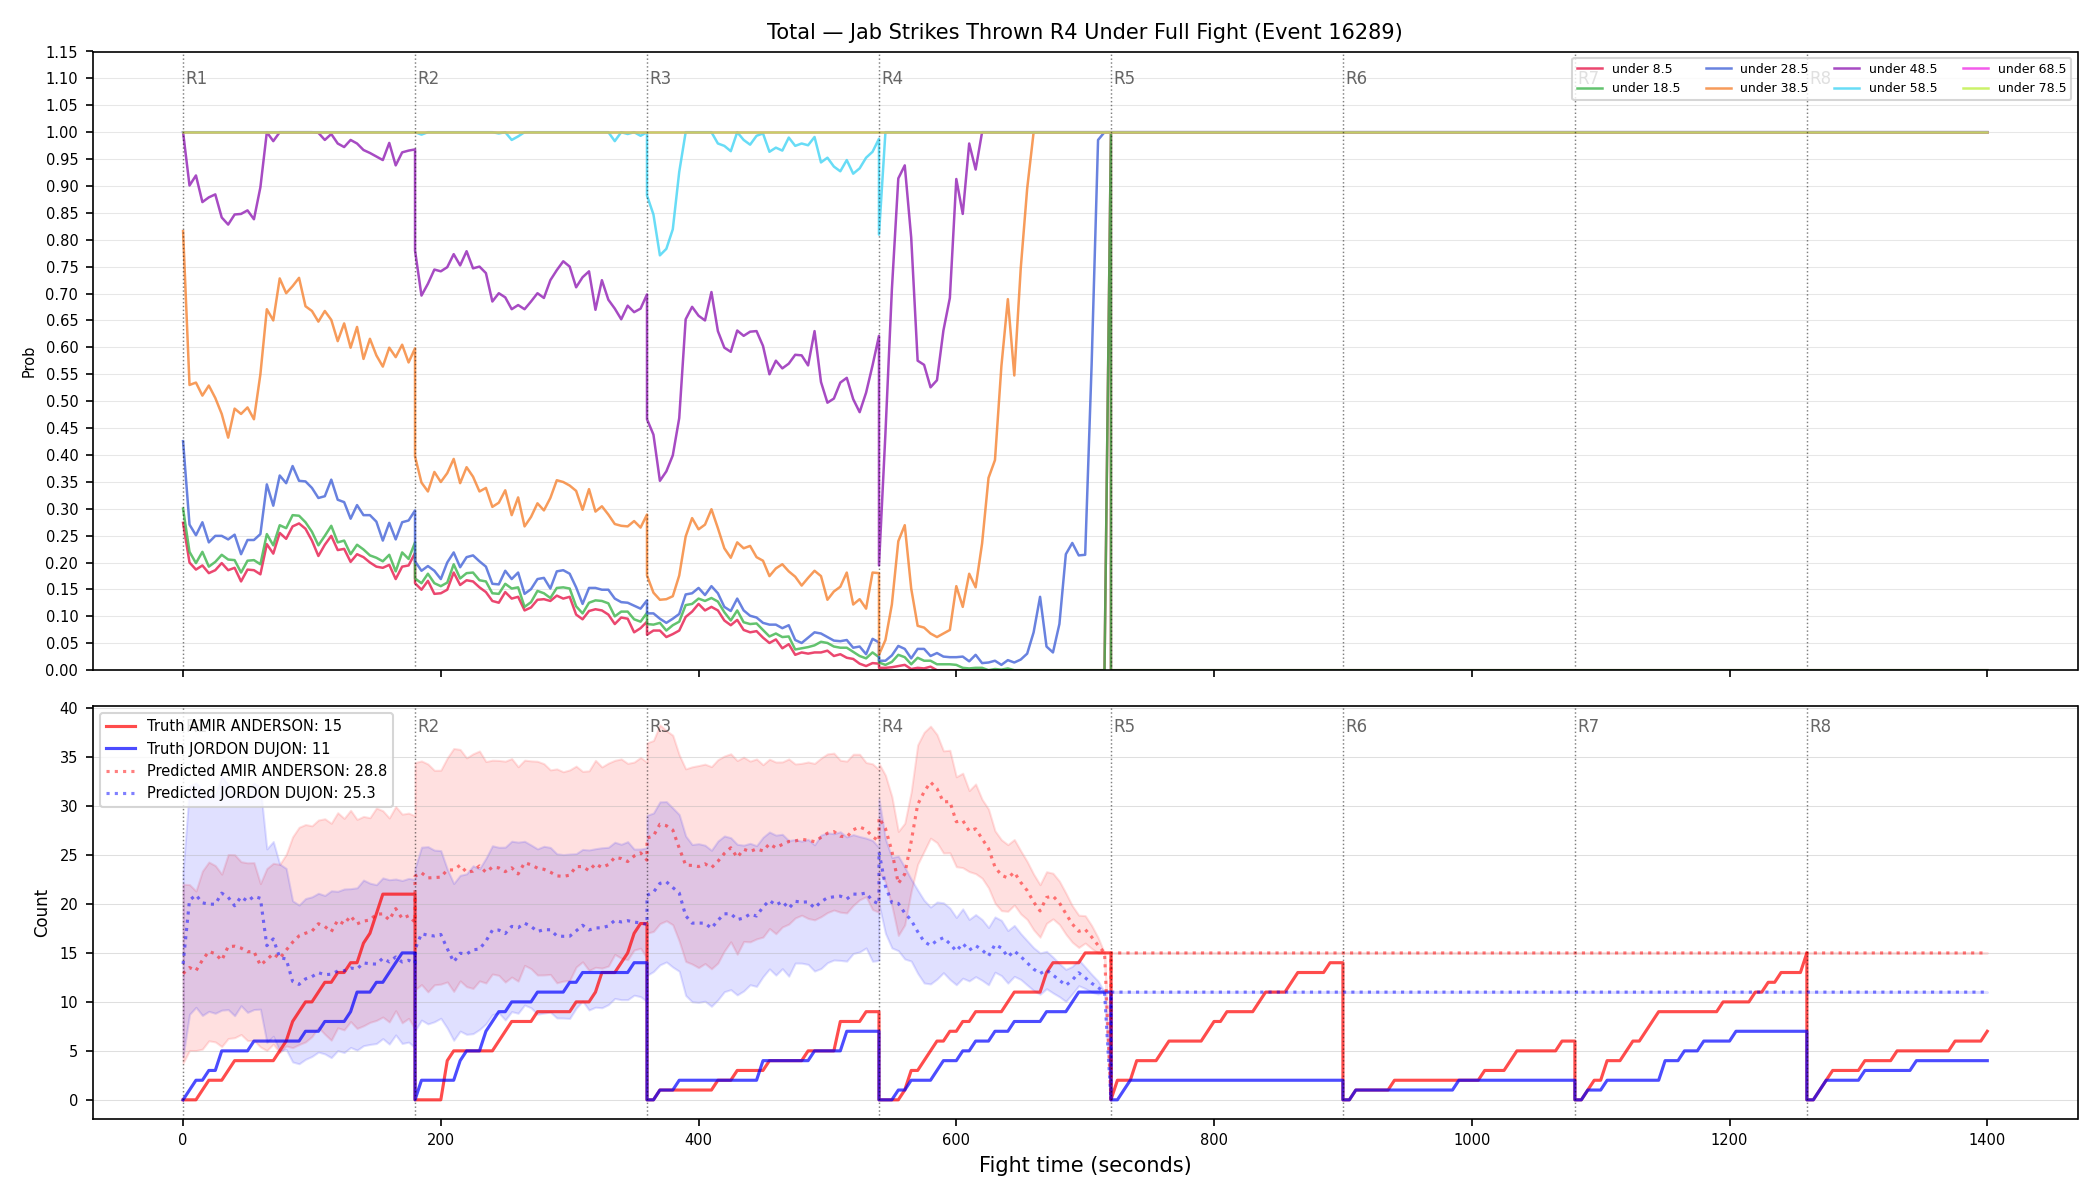Click the R2 round marker in the count chart
The height and width of the screenshot is (1200, 2100).
click(x=428, y=726)
